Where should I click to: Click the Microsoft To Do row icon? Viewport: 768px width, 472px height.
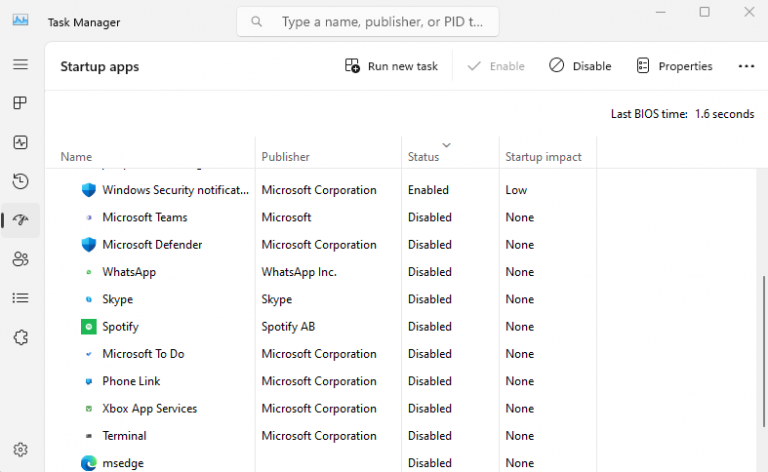[89, 354]
